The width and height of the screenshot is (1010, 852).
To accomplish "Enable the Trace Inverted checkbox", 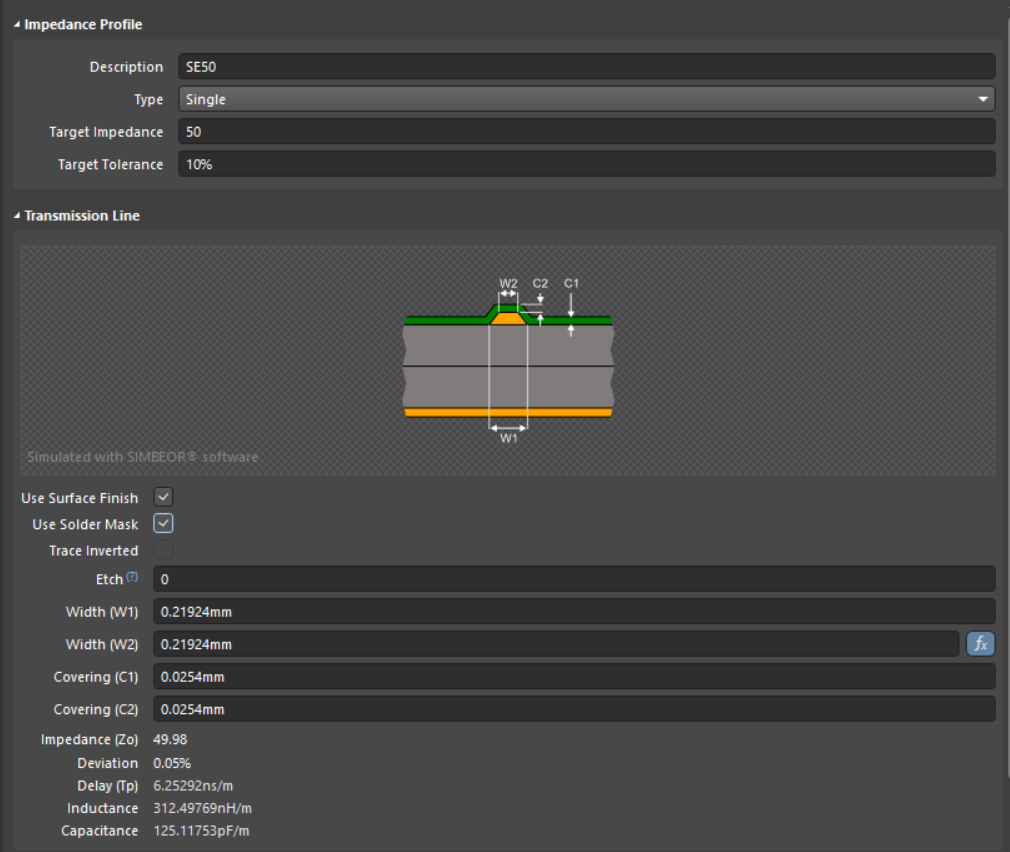I will [164, 550].
